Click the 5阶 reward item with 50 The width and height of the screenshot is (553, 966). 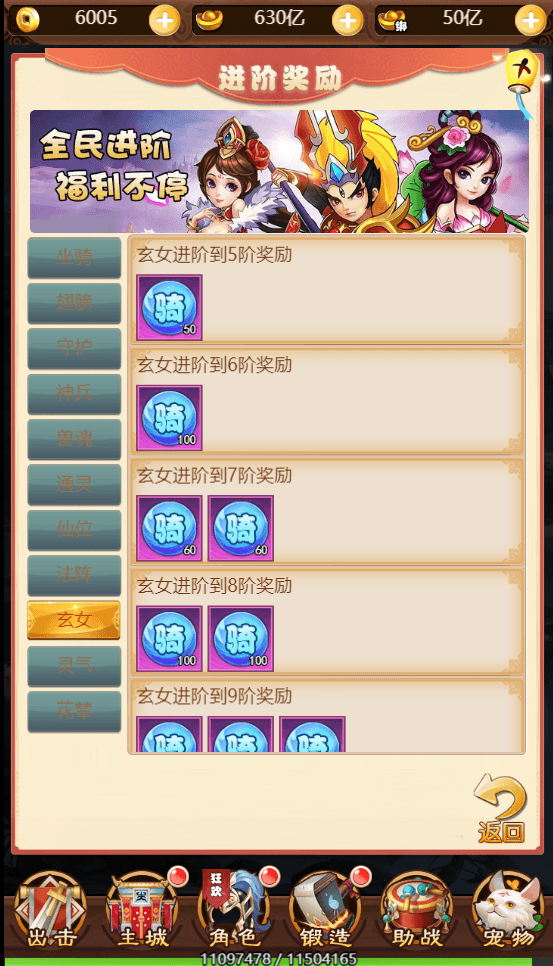(169, 307)
